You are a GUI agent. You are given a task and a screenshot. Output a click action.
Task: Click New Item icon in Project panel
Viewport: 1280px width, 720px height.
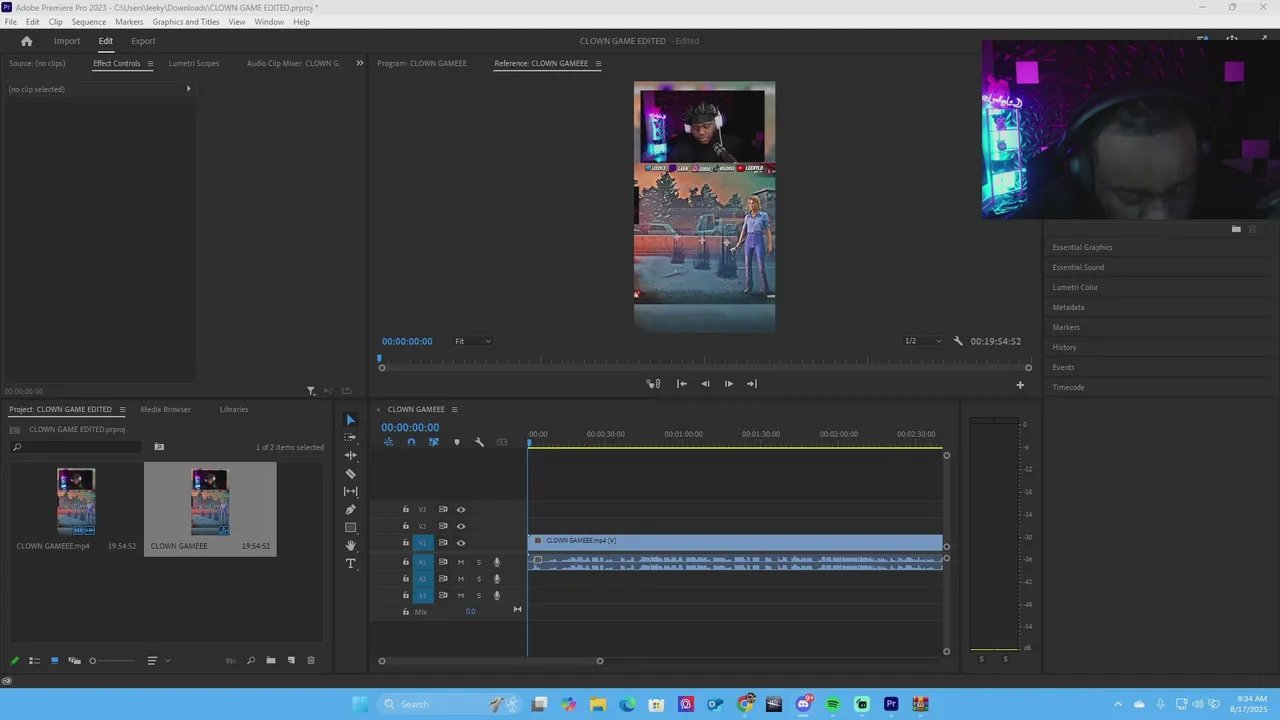point(291,660)
